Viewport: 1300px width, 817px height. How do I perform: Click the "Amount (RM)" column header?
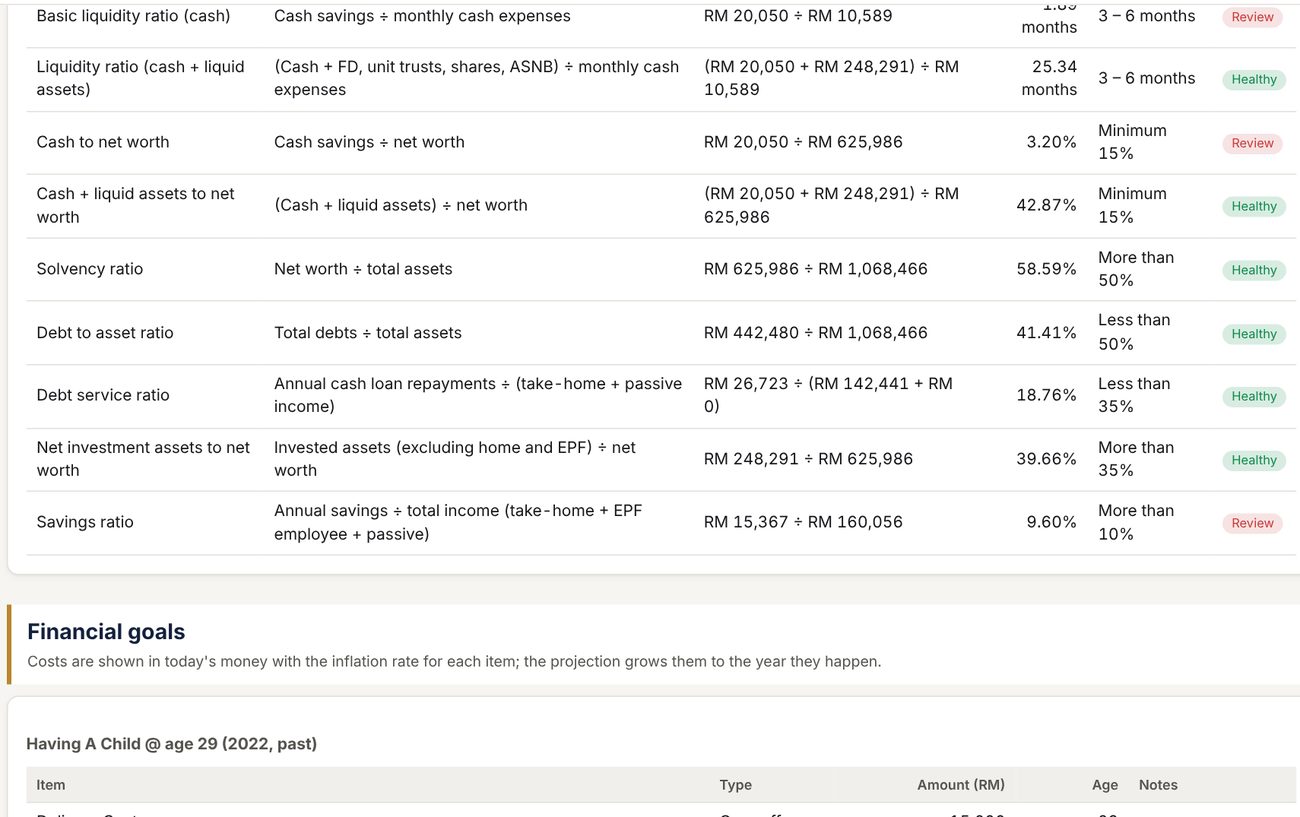pyautogui.click(x=961, y=785)
